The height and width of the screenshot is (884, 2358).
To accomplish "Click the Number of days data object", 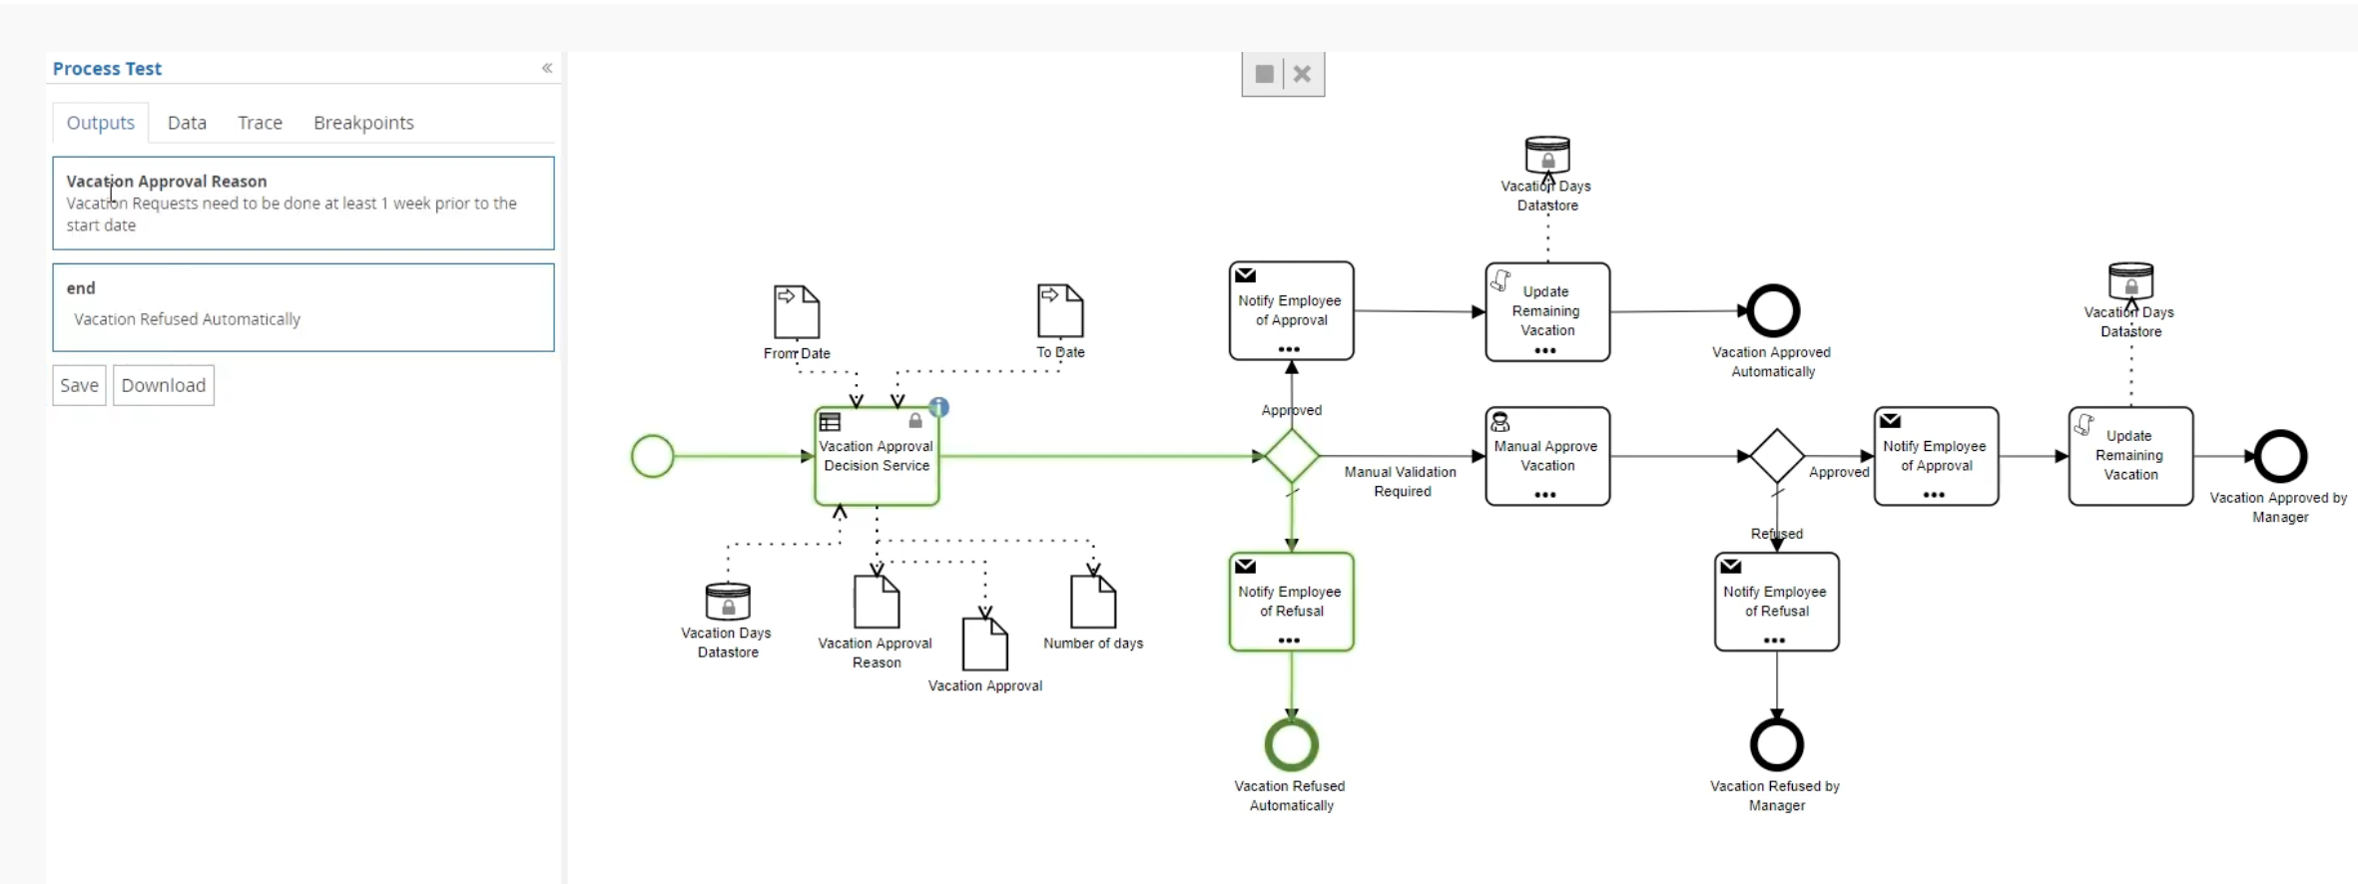I will click(1093, 601).
